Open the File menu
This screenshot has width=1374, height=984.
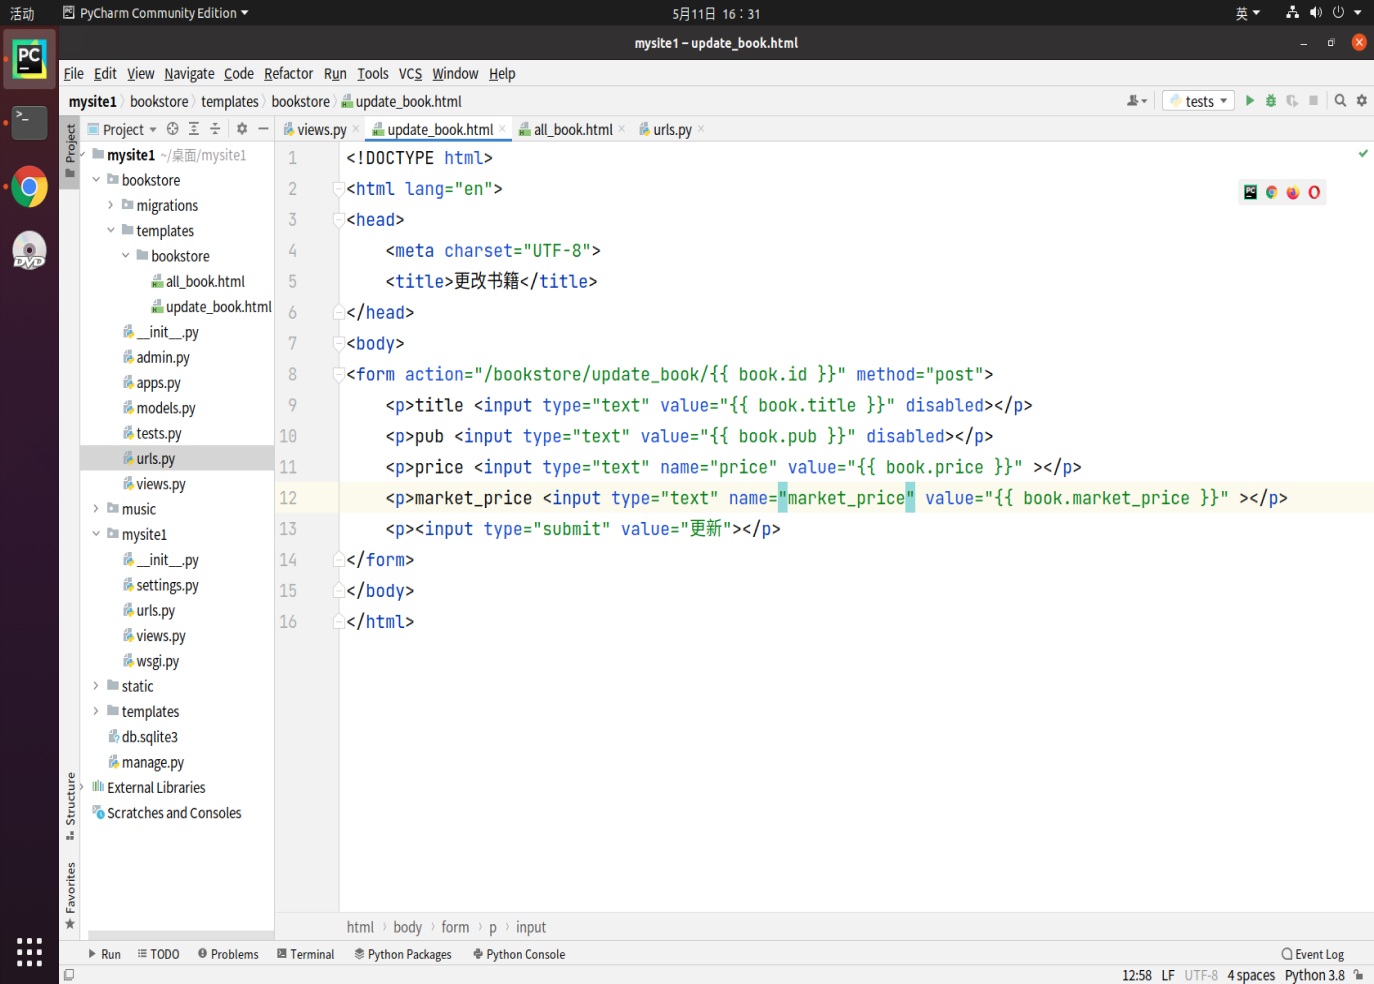pos(74,73)
